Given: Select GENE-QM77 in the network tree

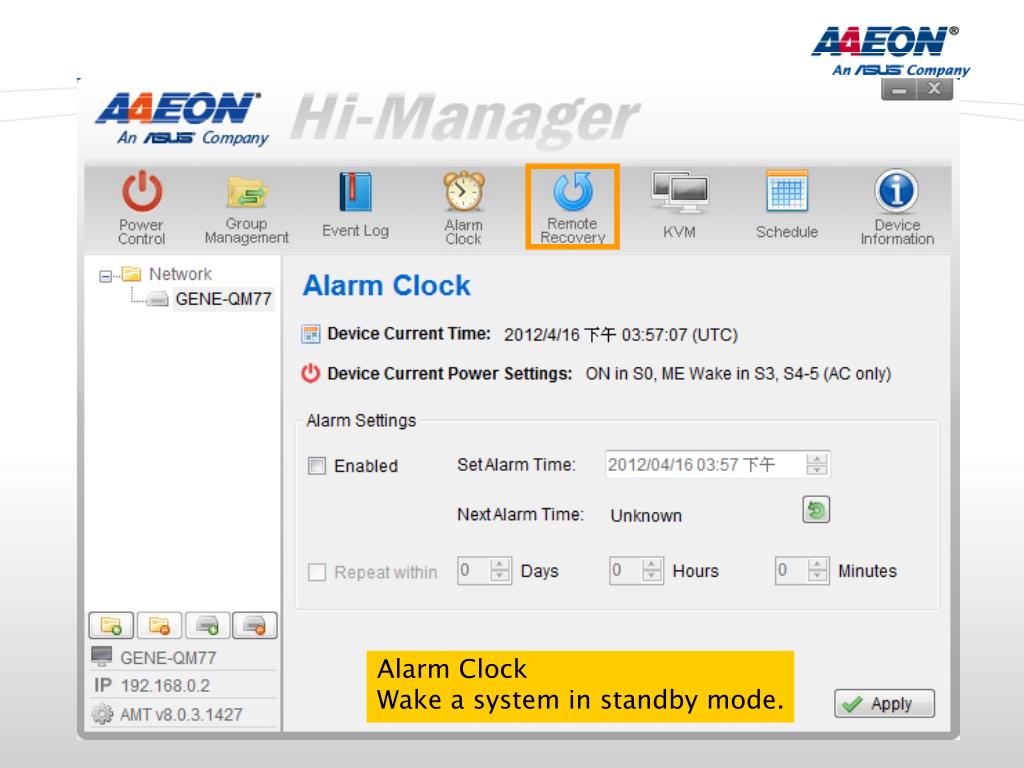Looking at the screenshot, I should [223, 299].
